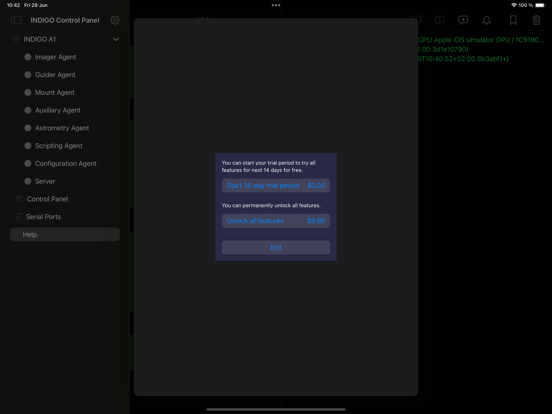The image size is (552, 414).
Task: Click the trash can toolbar icon
Action: (536, 20)
